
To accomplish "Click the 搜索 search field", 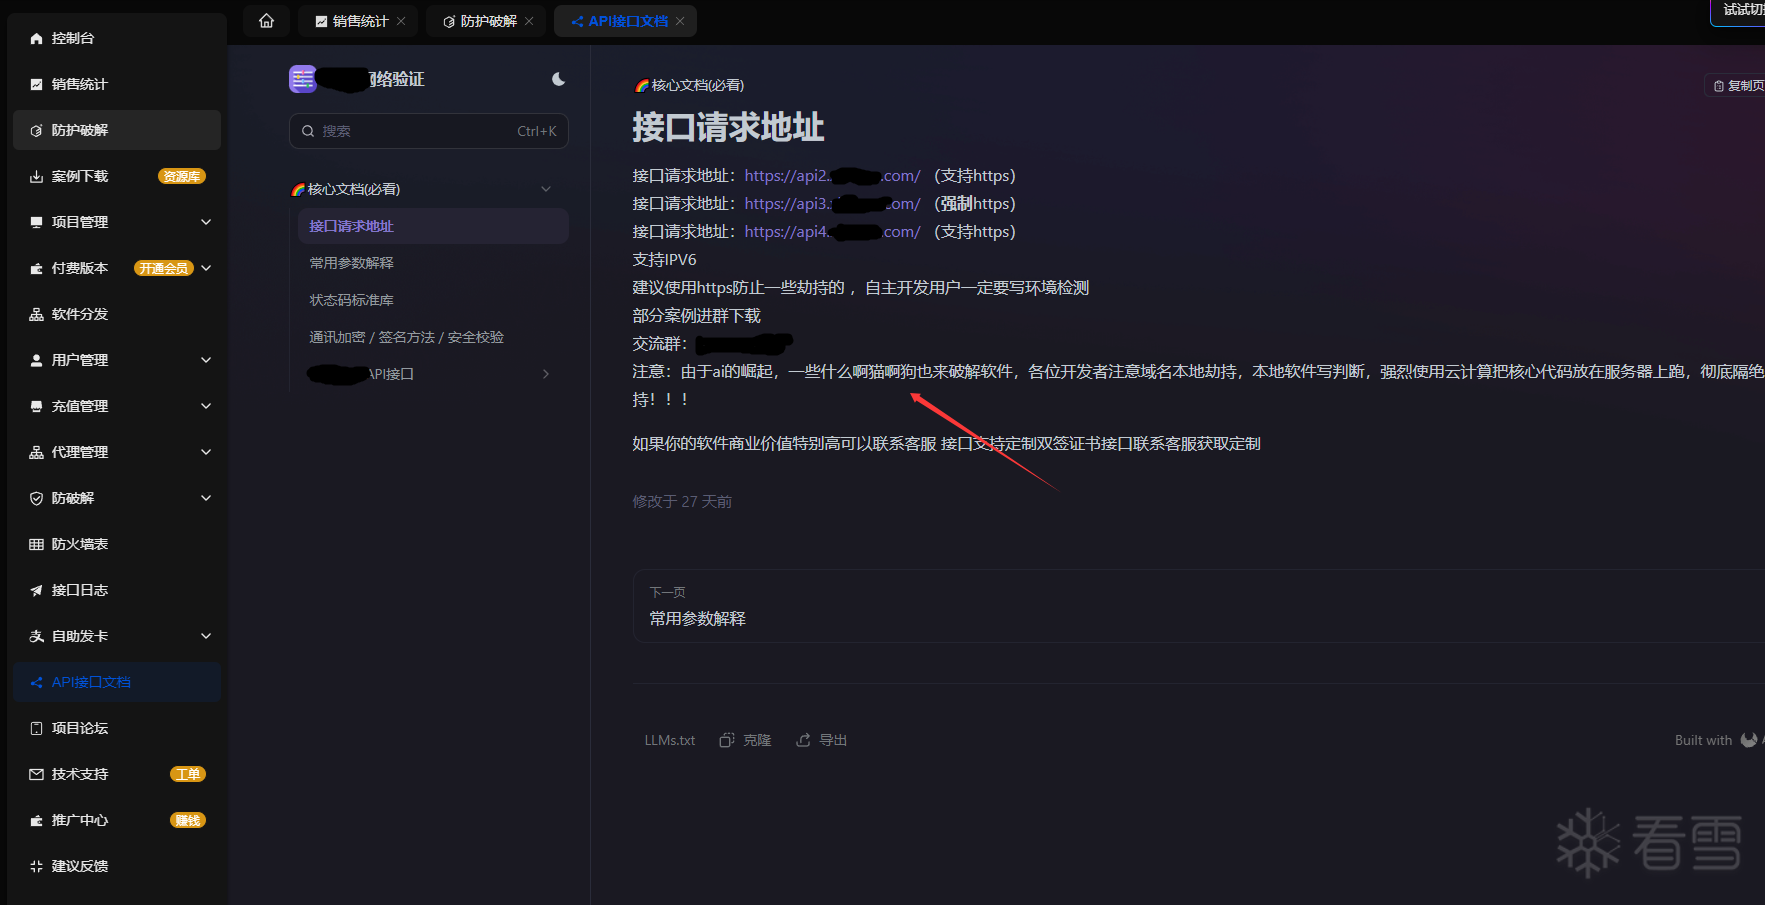I will tap(429, 131).
